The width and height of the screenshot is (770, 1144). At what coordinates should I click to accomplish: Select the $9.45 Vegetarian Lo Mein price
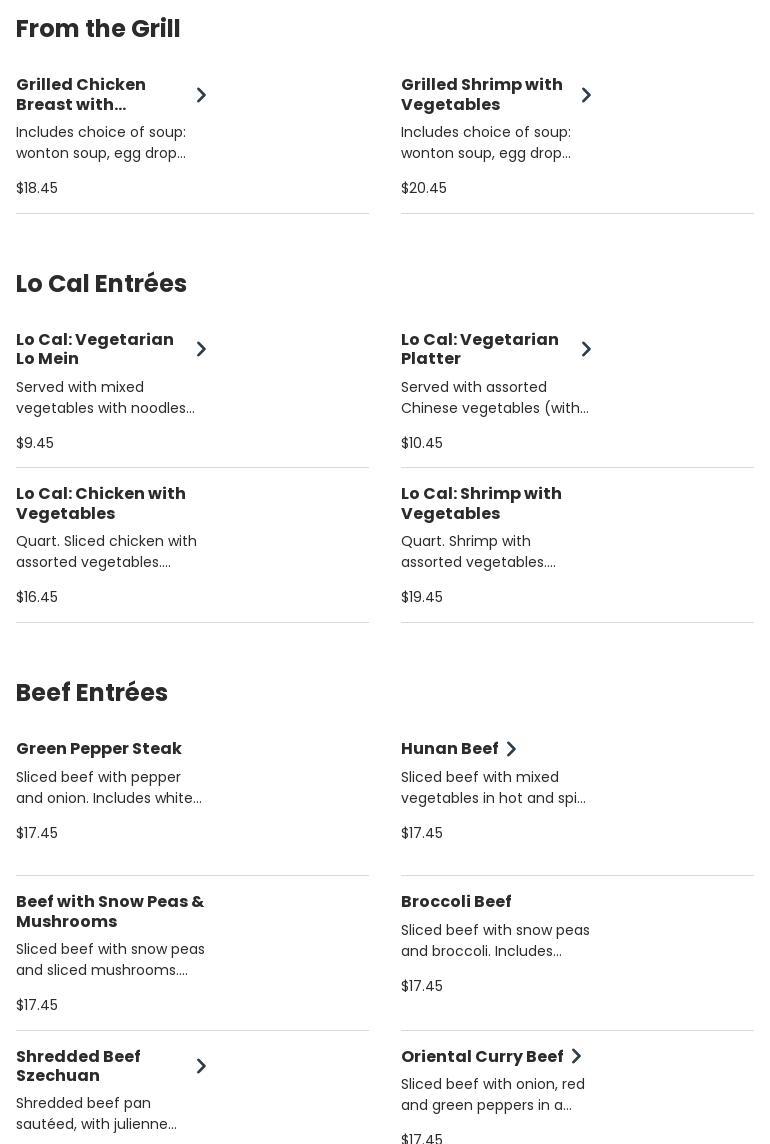[35, 443]
